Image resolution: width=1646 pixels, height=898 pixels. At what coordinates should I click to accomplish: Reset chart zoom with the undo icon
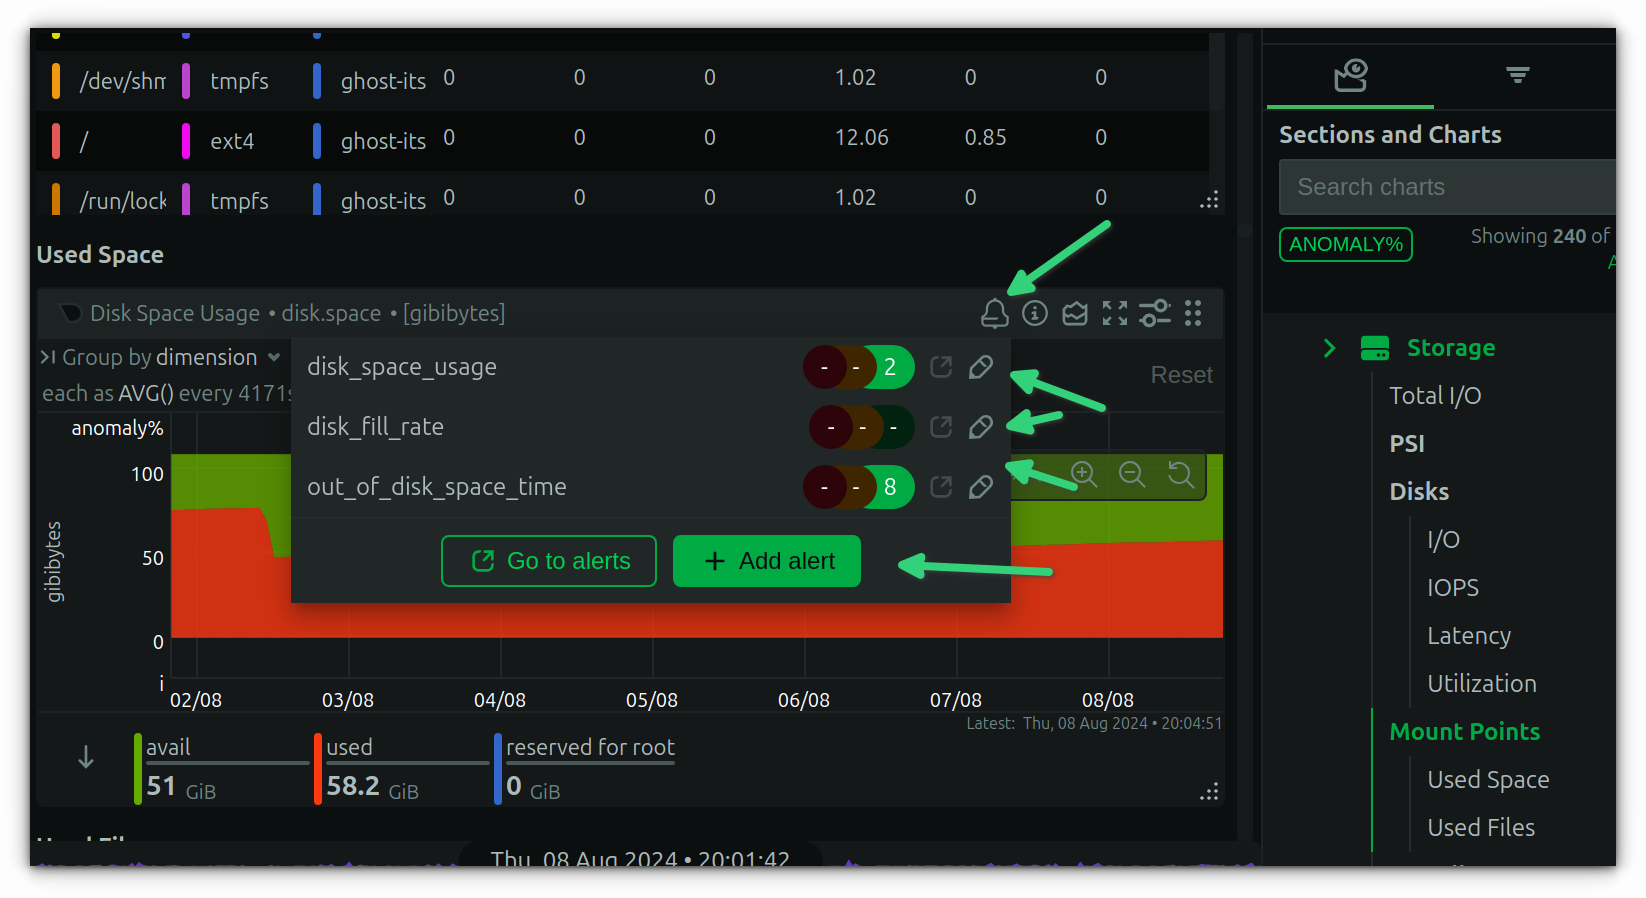click(x=1181, y=474)
